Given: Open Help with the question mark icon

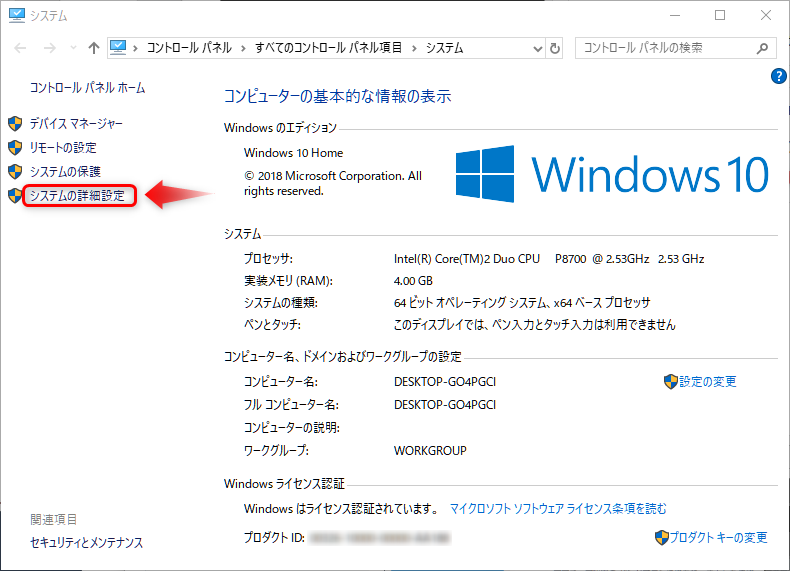Looking at the screenshot, I should point(778,76).
